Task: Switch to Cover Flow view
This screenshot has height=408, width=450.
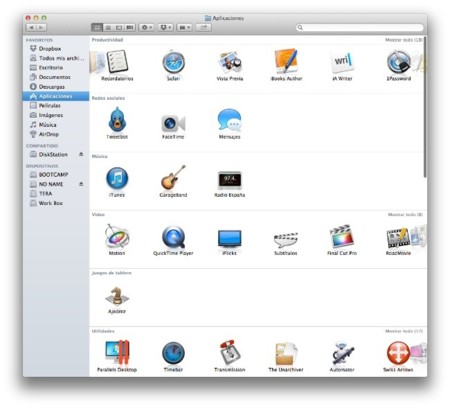Action: [x=130, y=27]
